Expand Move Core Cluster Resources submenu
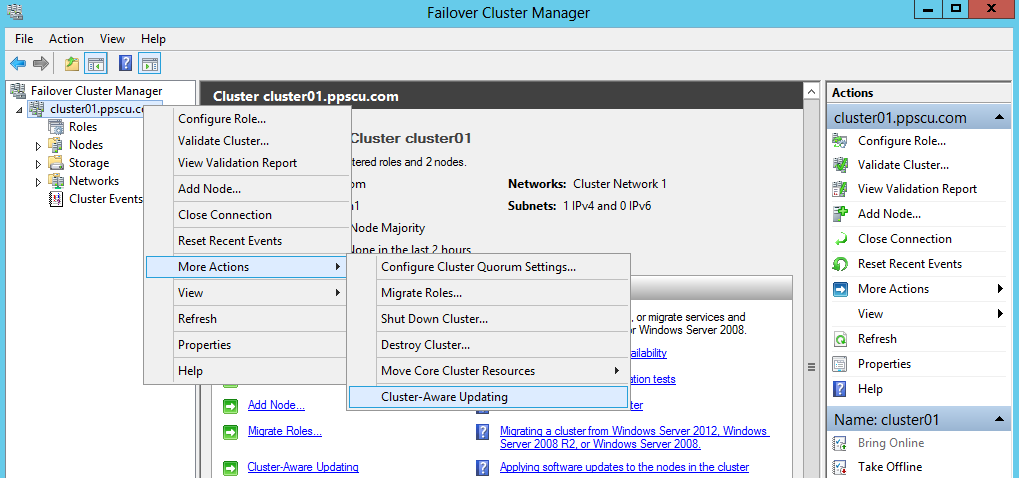1019x478 pixels. 489,371
